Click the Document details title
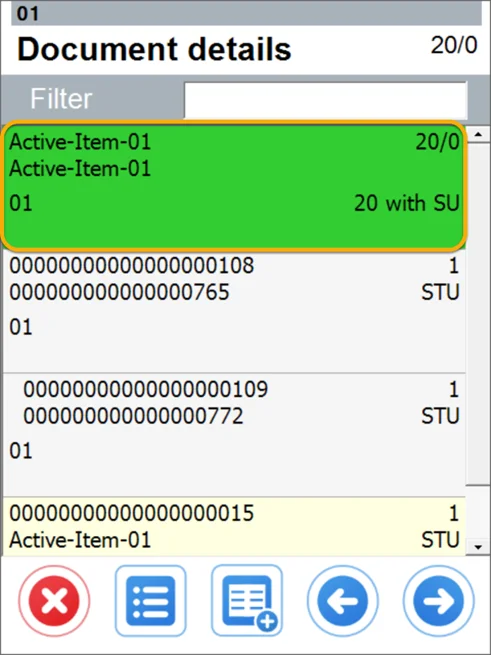This screenshot has height=655, width=491. tap(154, 49)
